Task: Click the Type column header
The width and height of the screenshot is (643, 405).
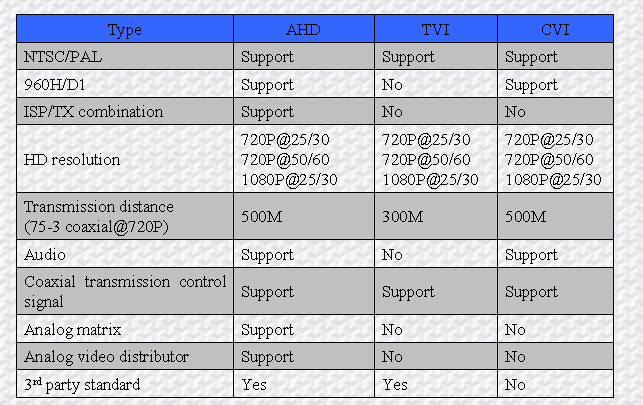Action: (125, 29)
